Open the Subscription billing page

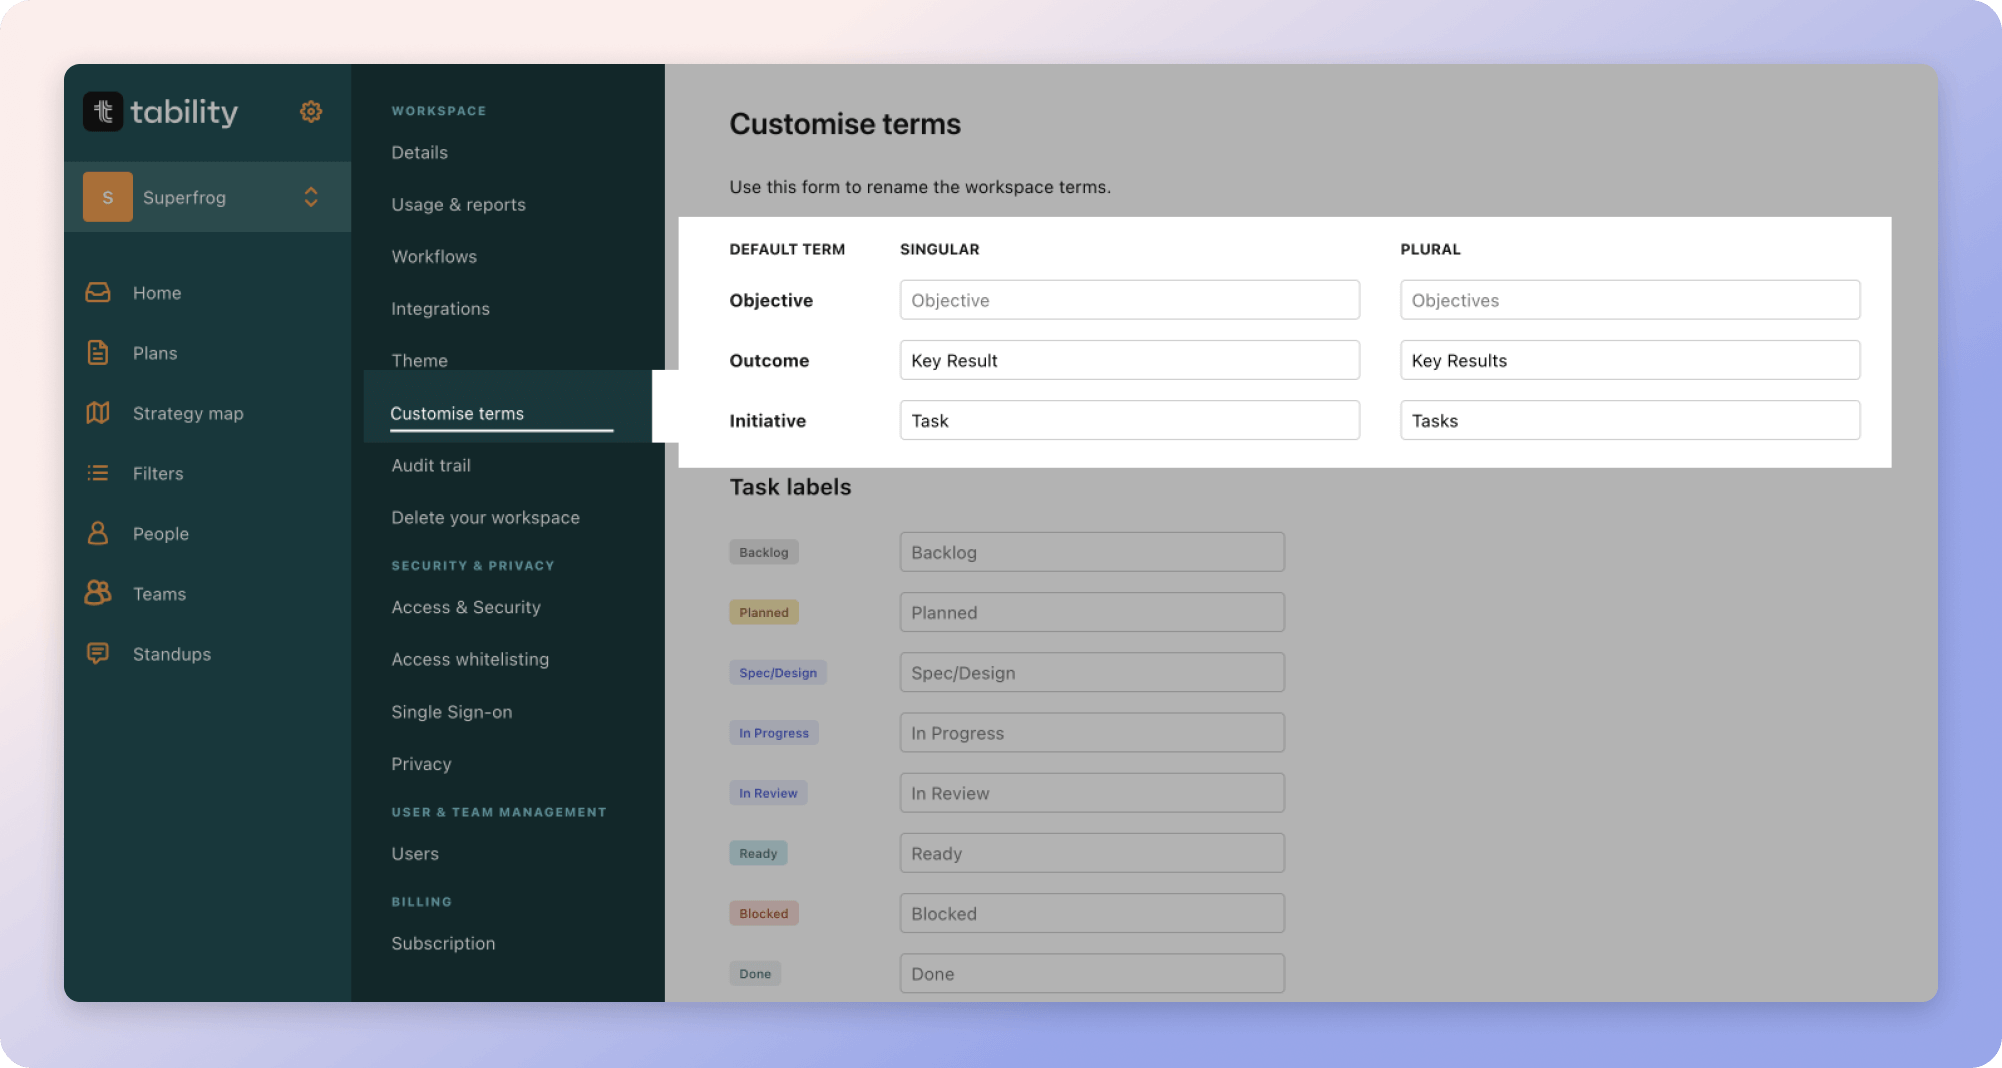point(443,943)
